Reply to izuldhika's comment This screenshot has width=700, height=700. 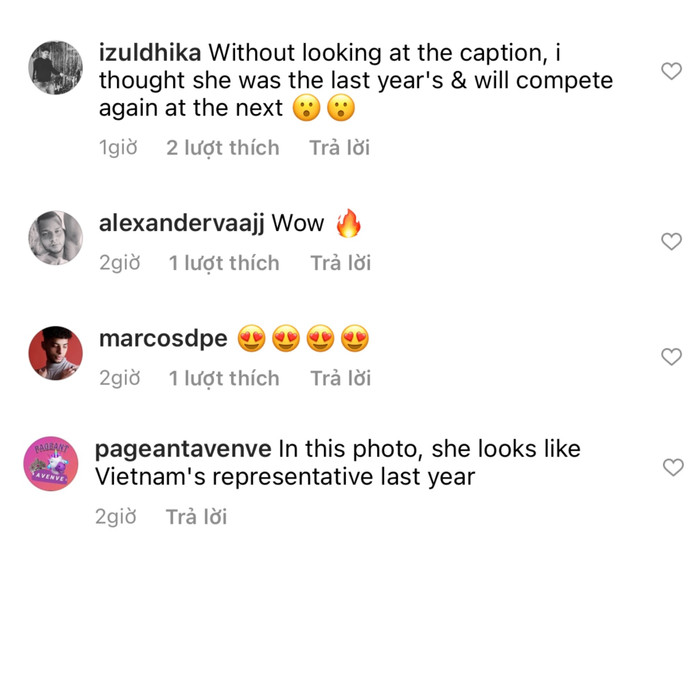[x=339, y=148]
